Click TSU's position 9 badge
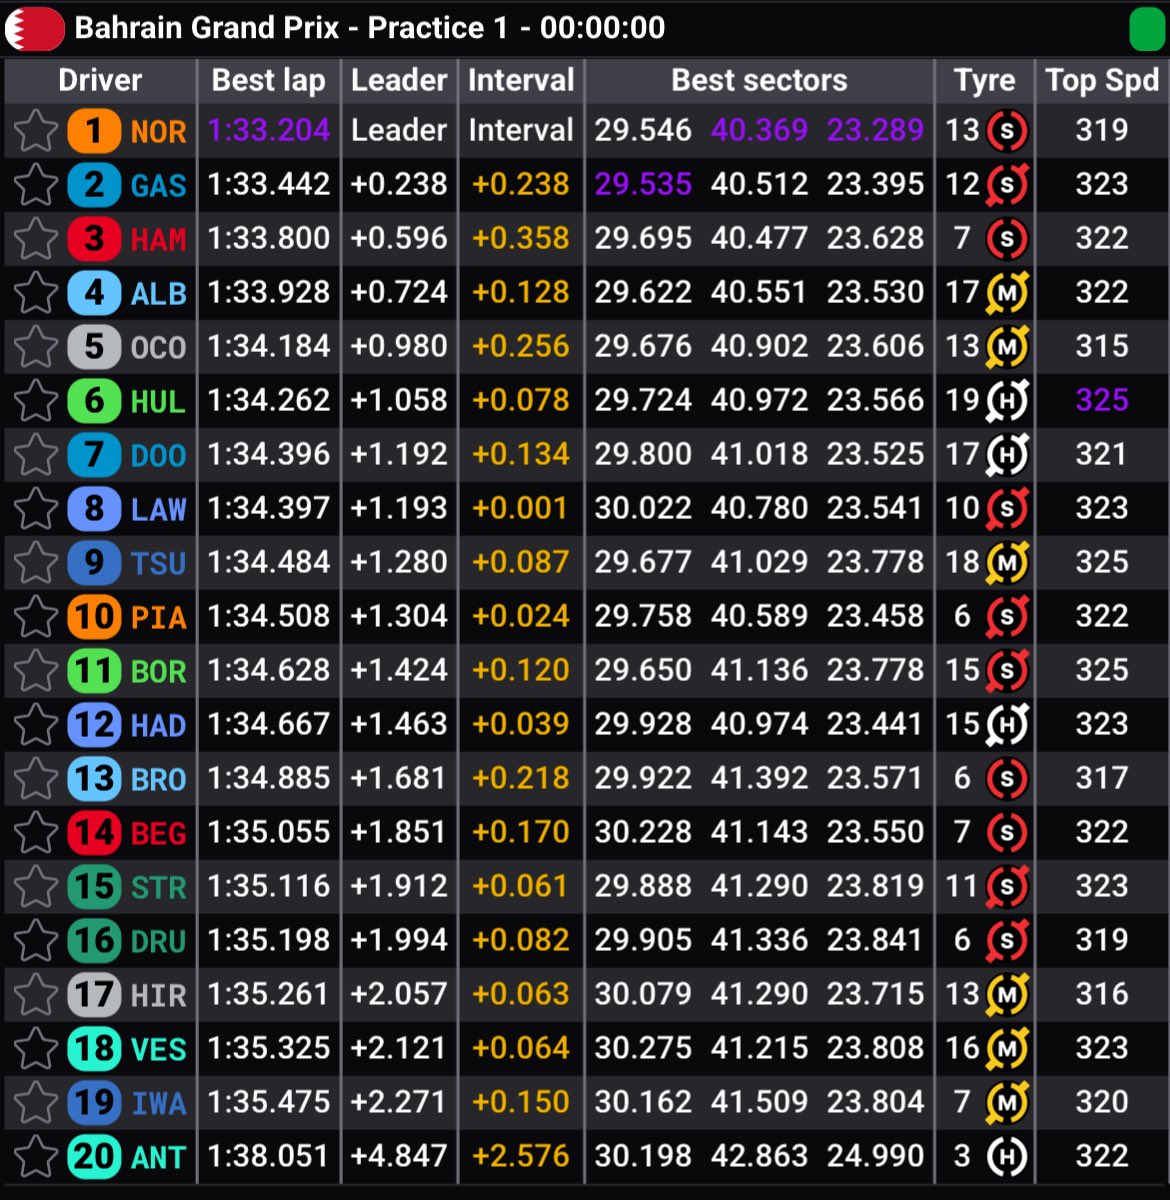 pyautogui.click(x=94, y=563)
